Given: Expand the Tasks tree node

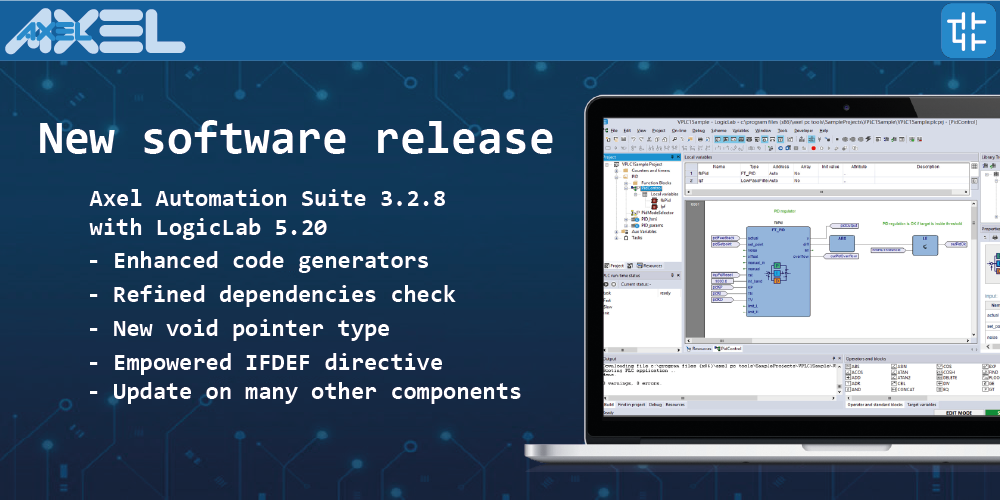Looking at the screenshot, I should point(617,238).
